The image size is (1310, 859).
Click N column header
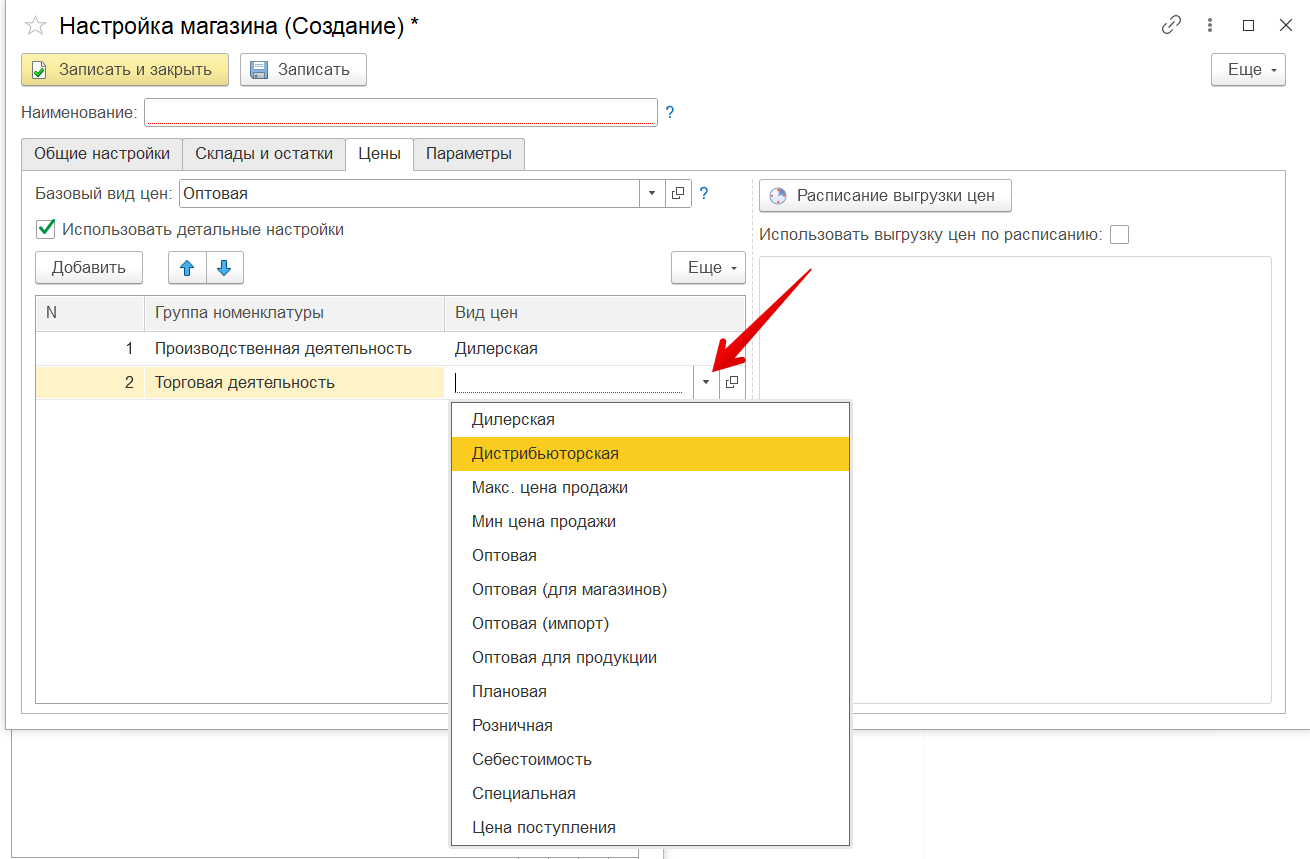[90, 313]
